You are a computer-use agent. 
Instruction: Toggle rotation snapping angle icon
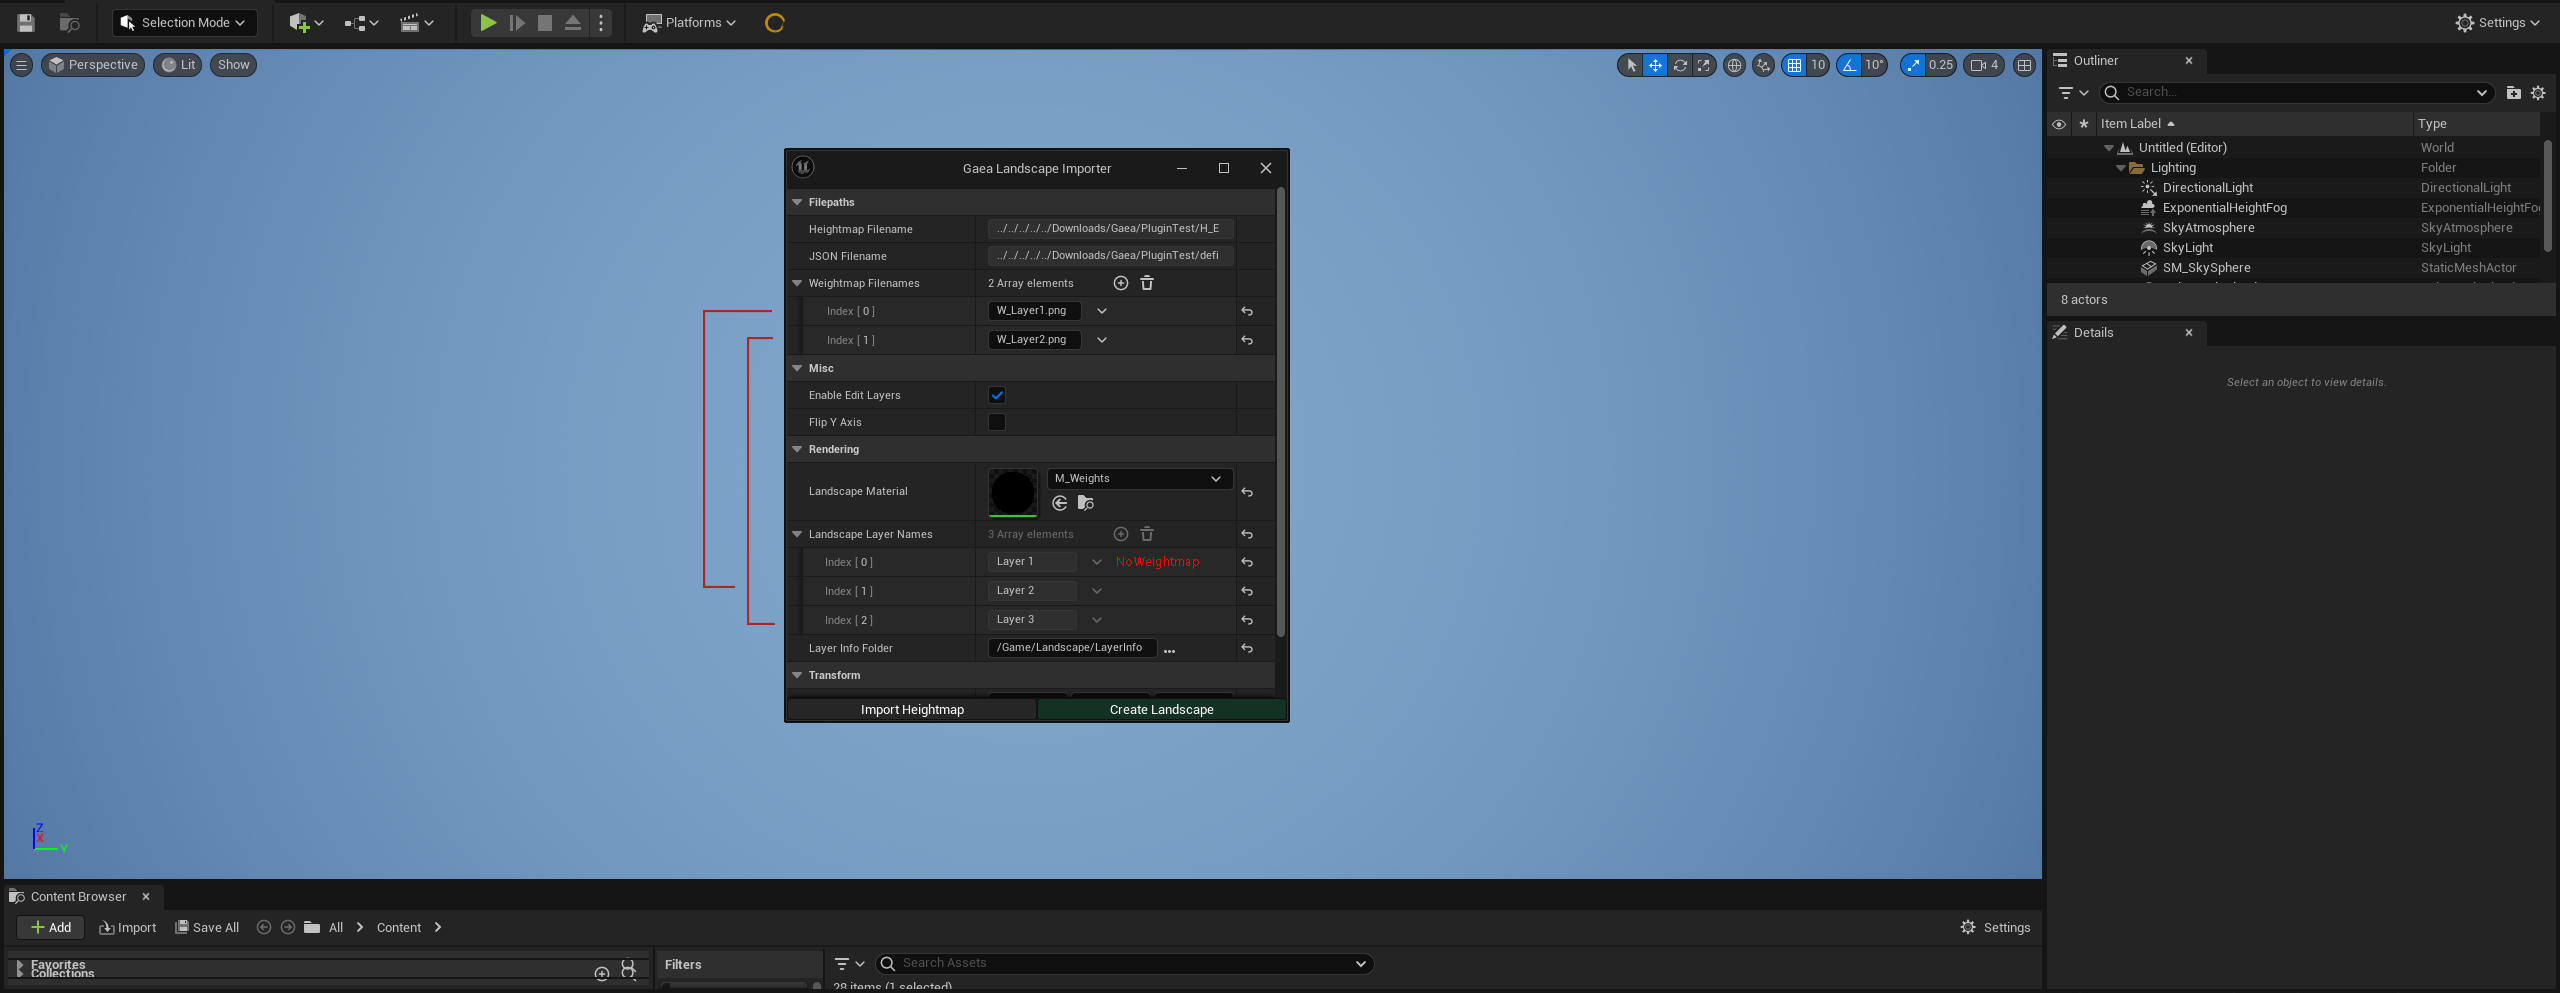(x=1849, y=65)
